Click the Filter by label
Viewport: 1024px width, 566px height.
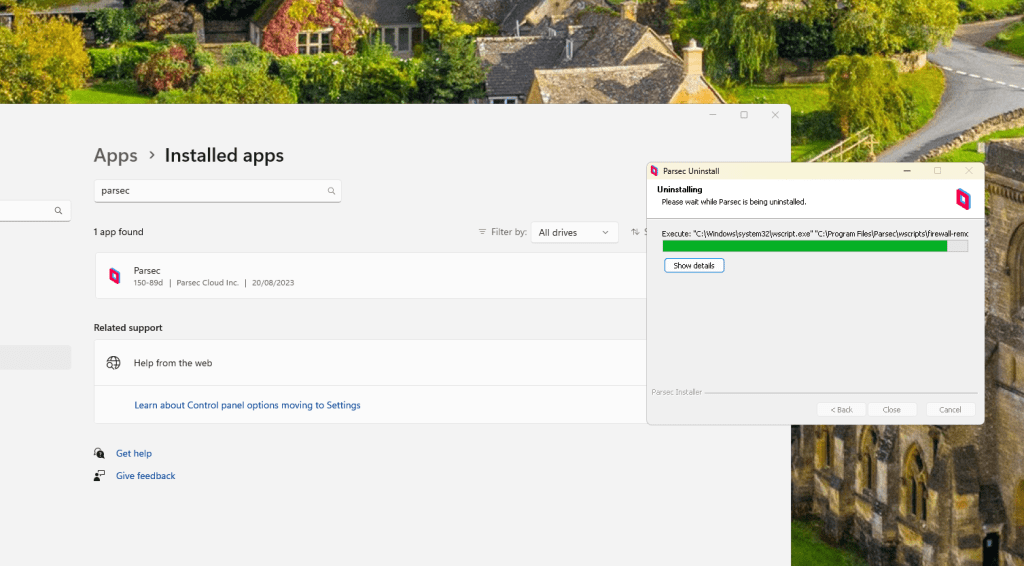coord(509,232)
